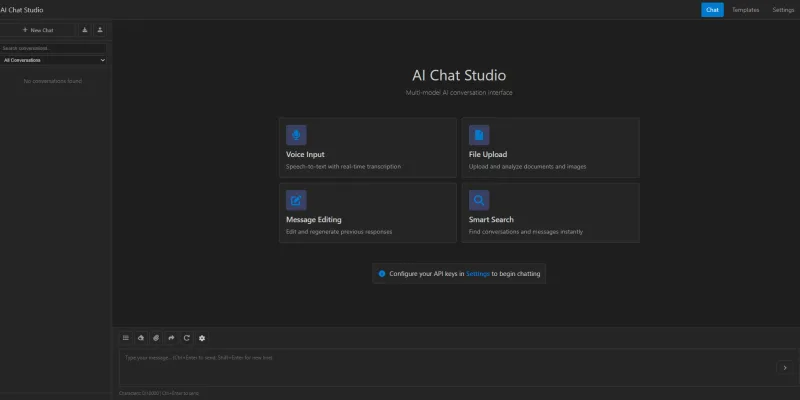800x400 pixels.
Task: Click the send arrow button
Action: (x=785, y=367)
